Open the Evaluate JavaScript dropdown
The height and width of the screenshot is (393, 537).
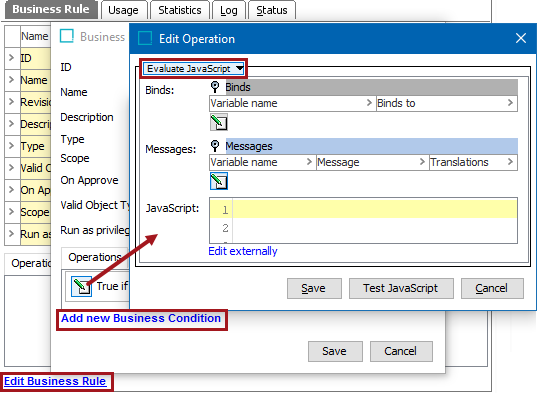coord(194,68)
